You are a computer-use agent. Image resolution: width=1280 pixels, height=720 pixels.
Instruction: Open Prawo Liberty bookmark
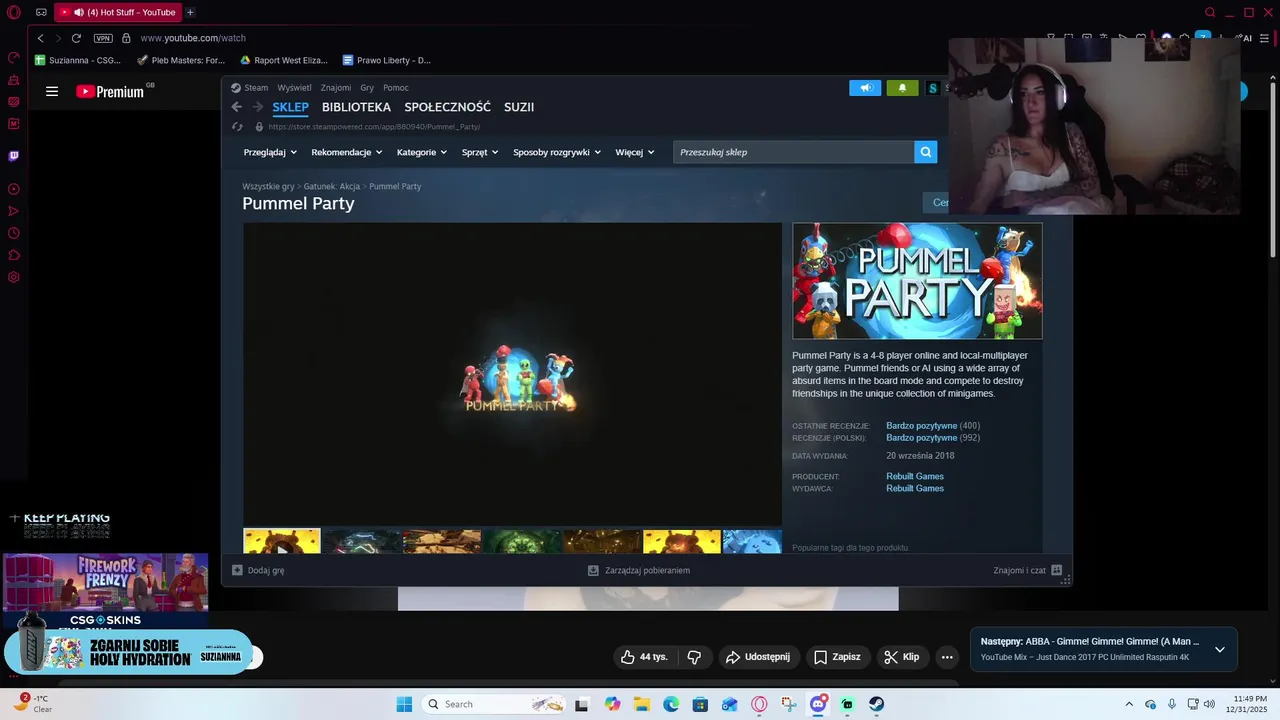click(387, 60)
